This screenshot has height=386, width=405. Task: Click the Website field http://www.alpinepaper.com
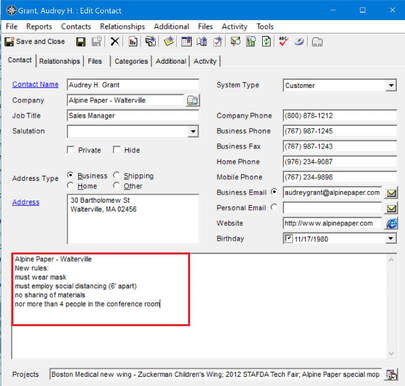332,223
